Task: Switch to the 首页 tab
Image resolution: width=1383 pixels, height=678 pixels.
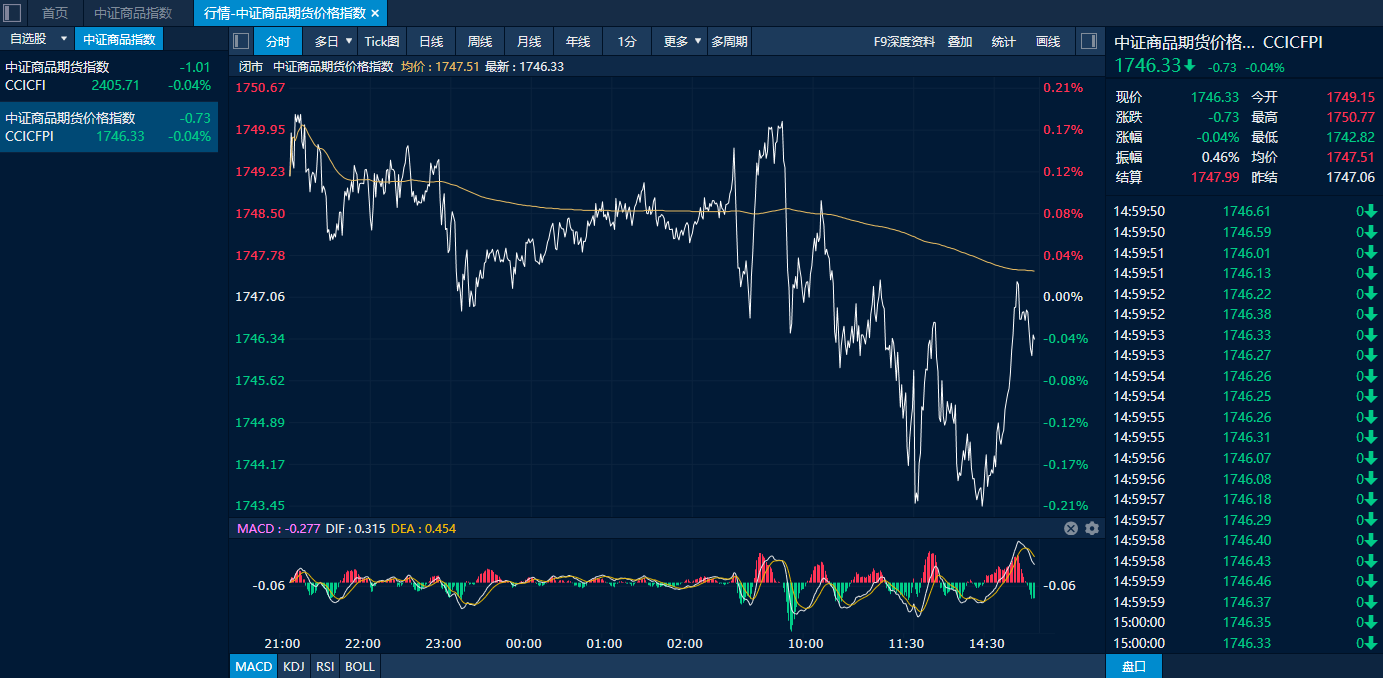Action: pyautogui.click(x=55, y=13)
